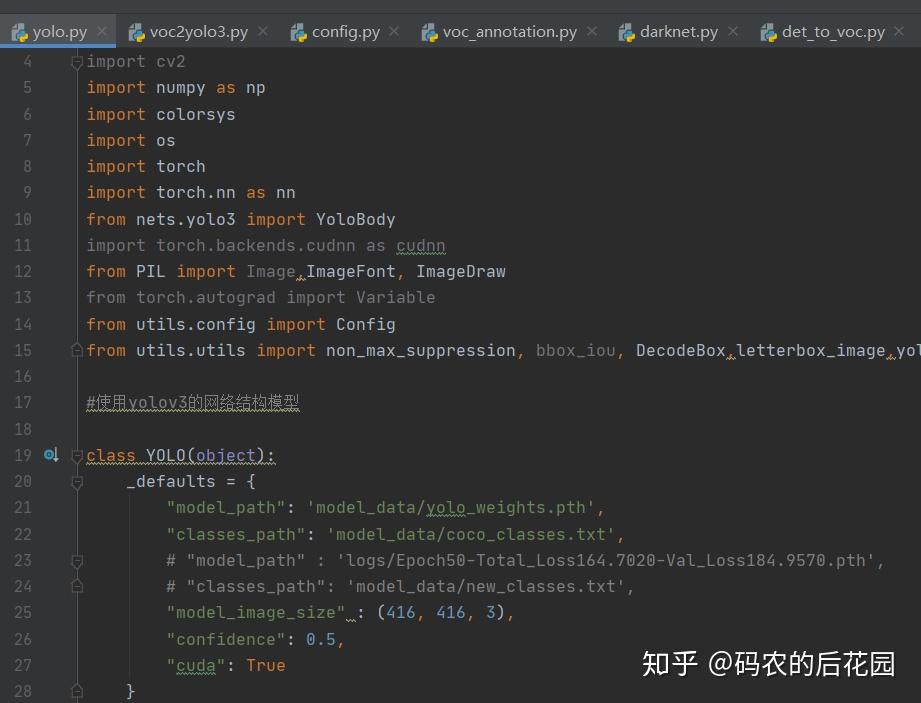The image size is (921, 703).
Task: Close the voc2yolo3.py tab
Action: coord(262,31)
